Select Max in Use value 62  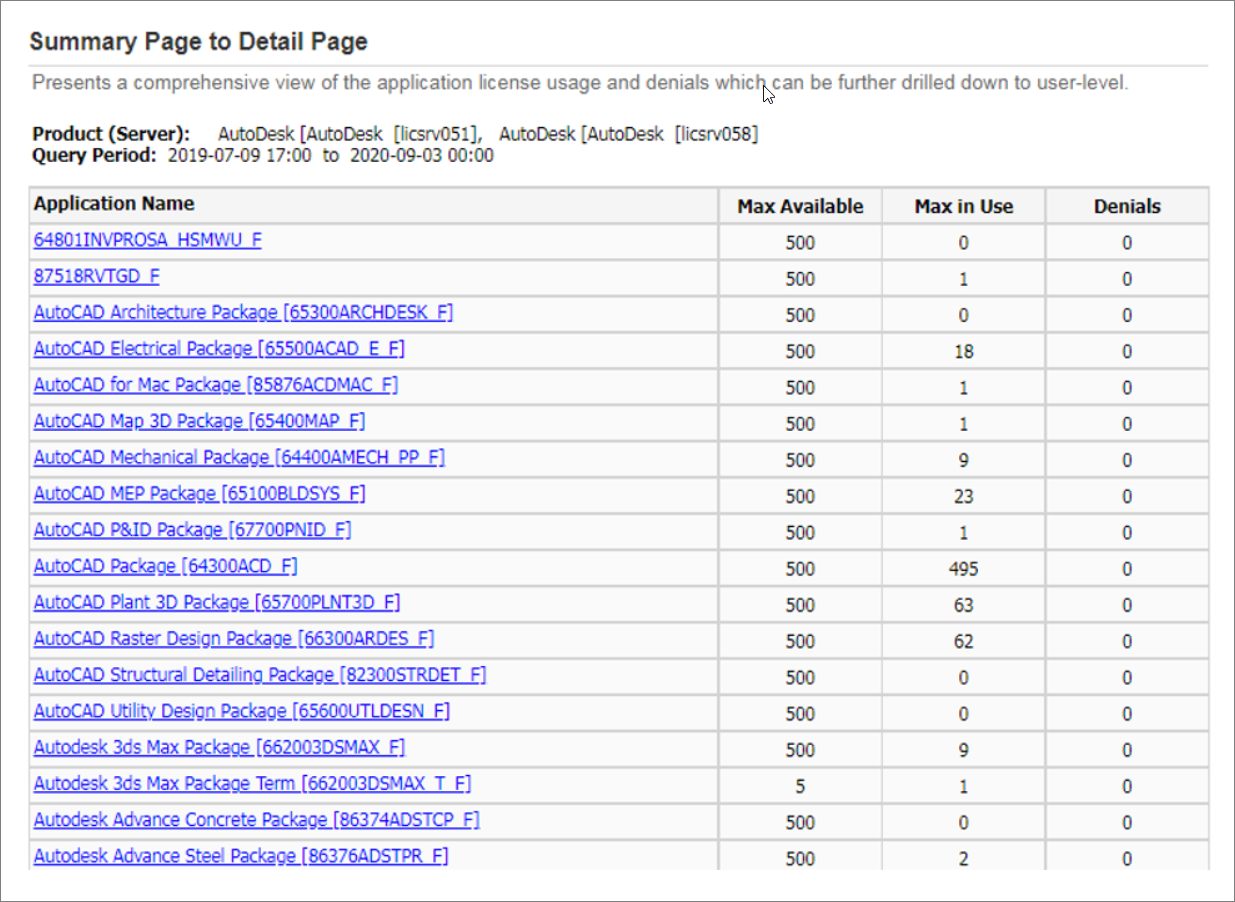[964, 641]
